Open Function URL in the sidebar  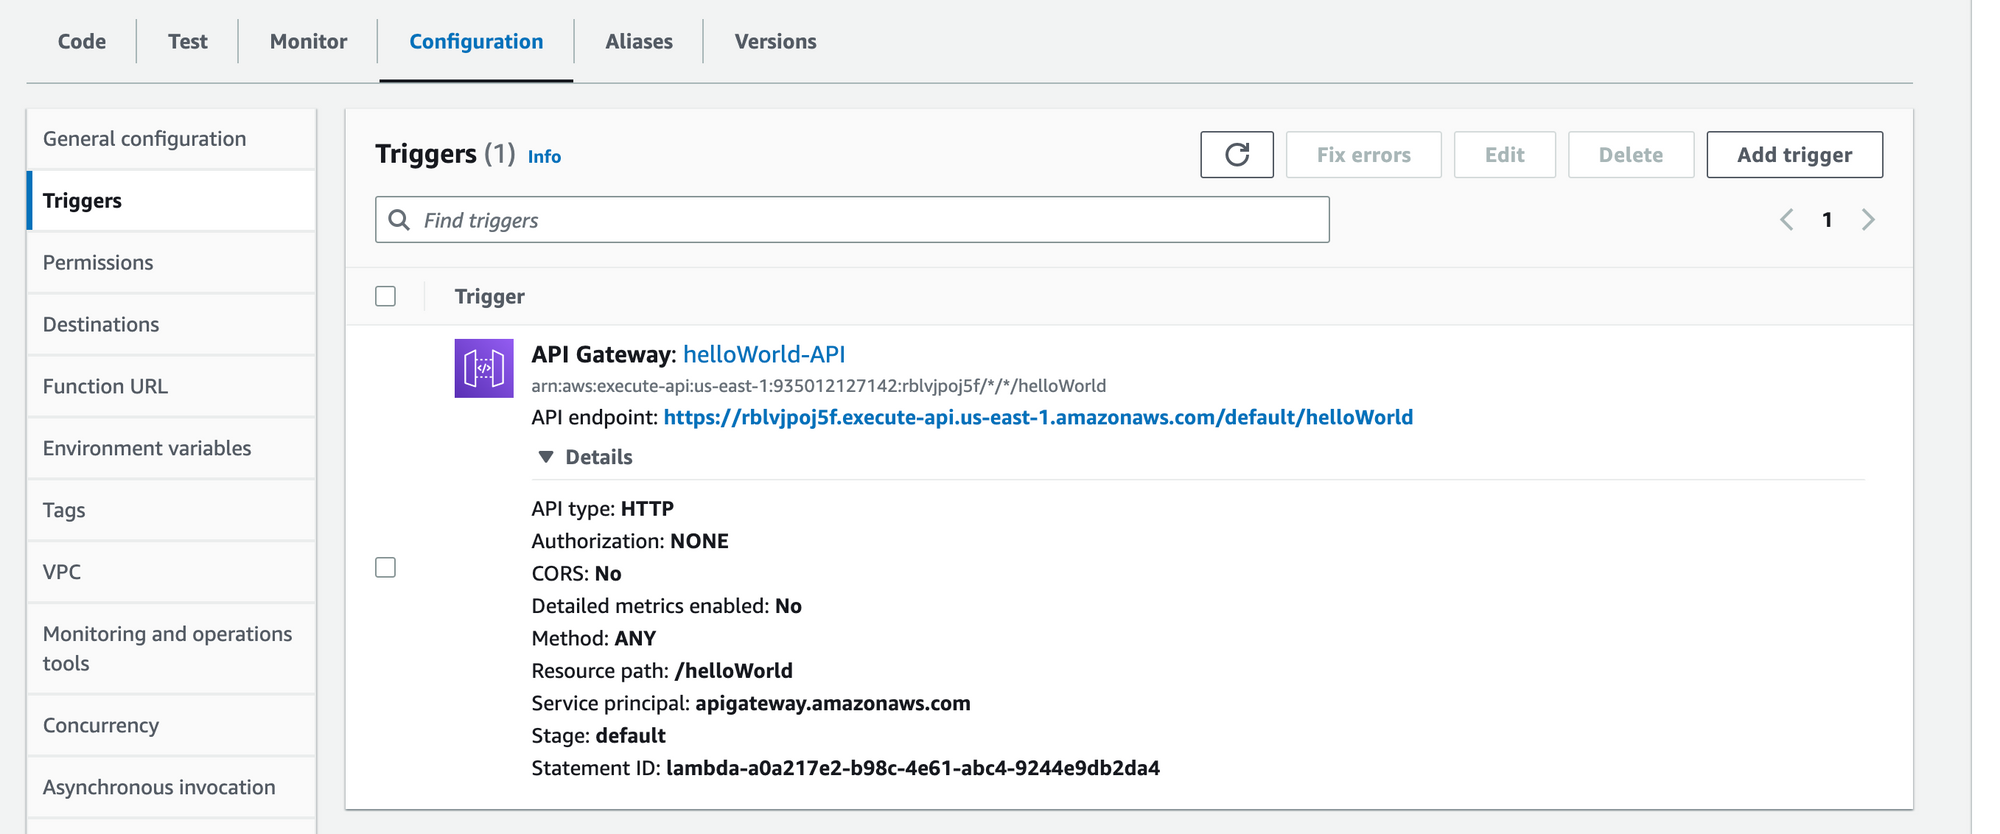tap(171, 387)
